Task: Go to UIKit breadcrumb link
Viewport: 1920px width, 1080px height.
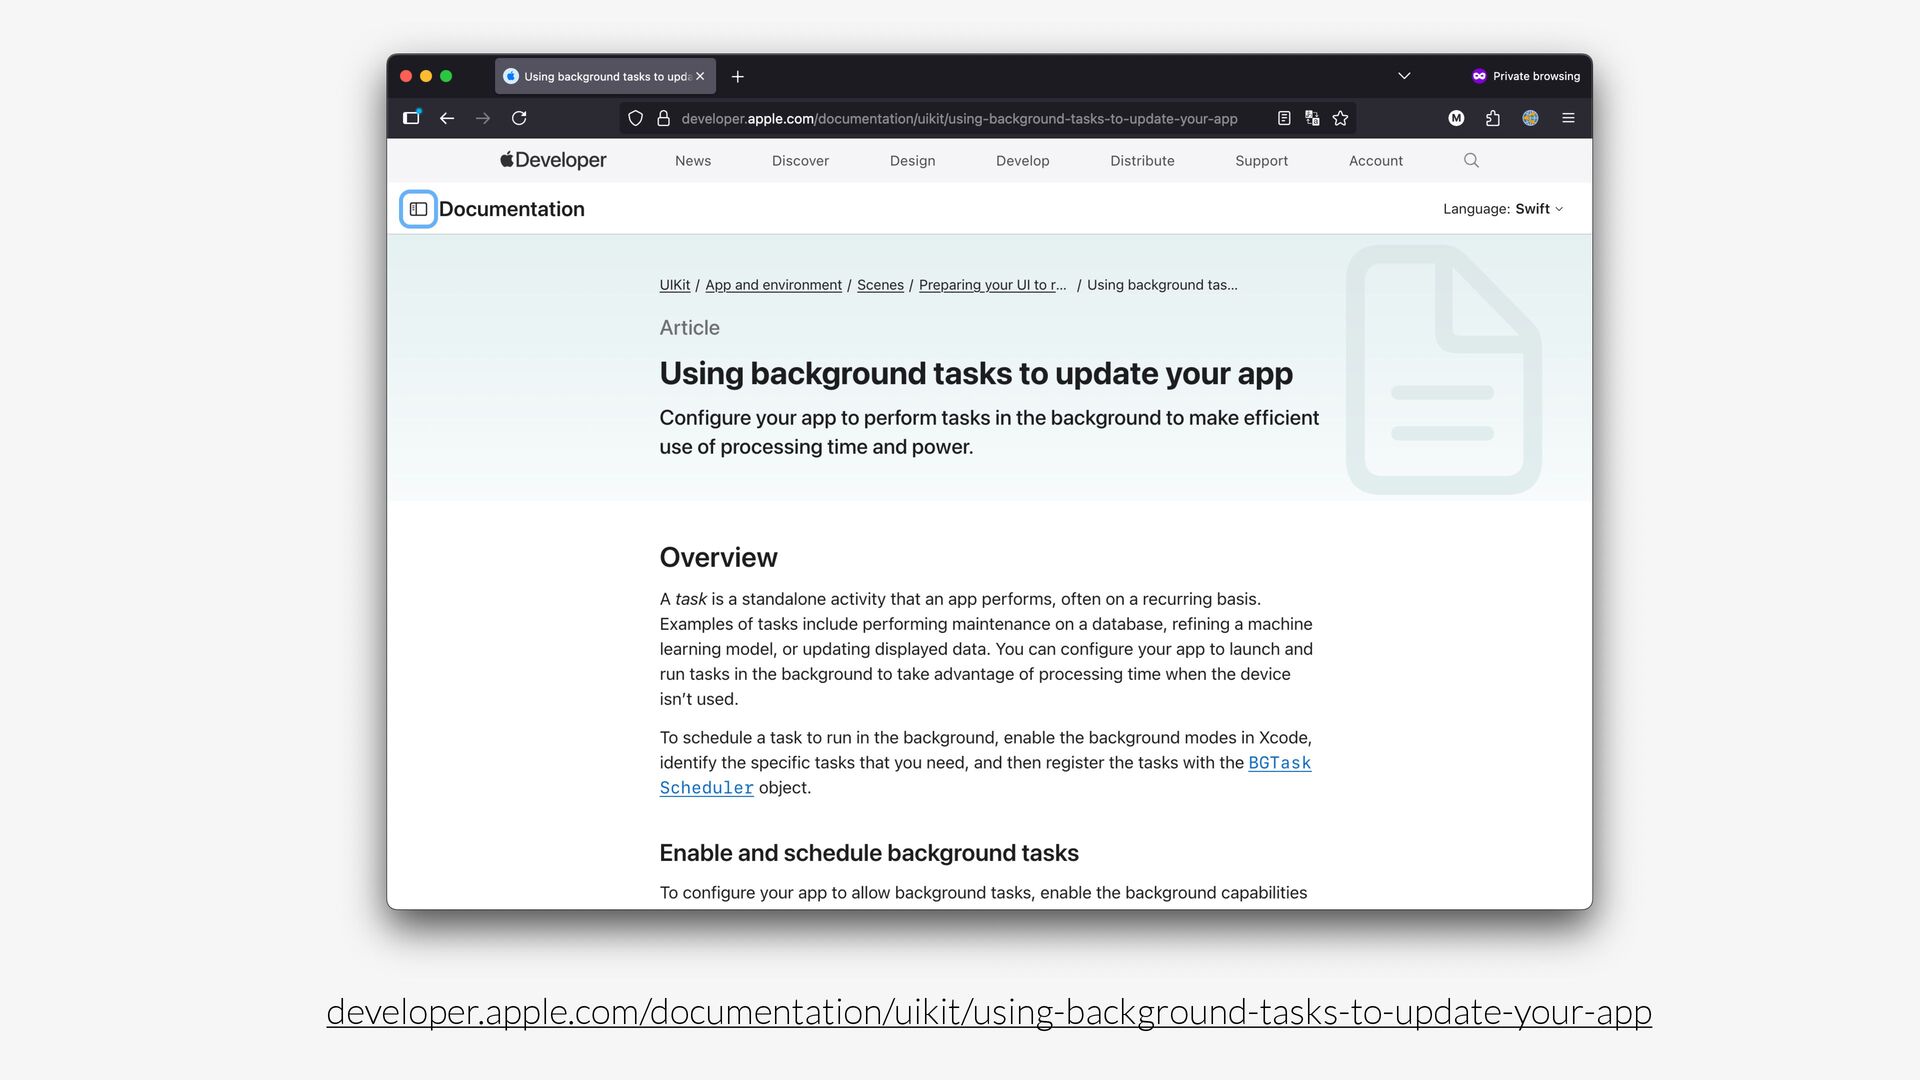Action: click(x=674, y=285)
